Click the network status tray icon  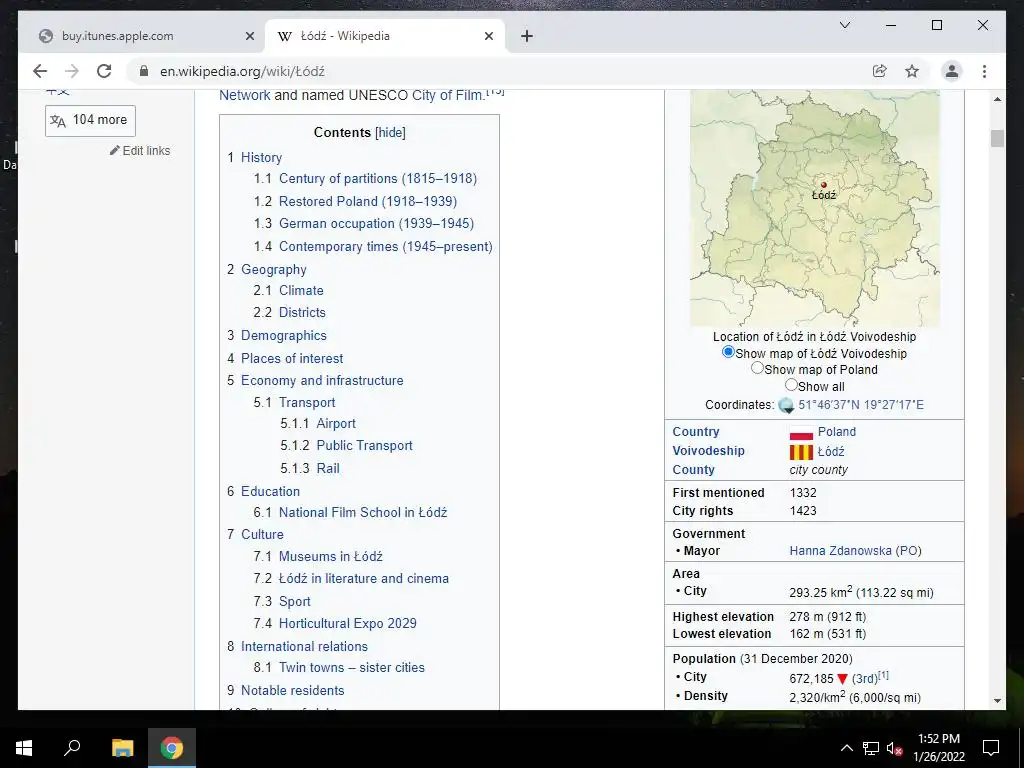[871, 748]
